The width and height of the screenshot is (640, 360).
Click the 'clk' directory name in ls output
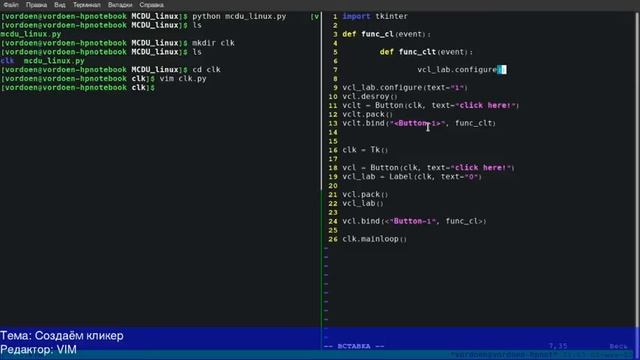[x=7, y=61]
